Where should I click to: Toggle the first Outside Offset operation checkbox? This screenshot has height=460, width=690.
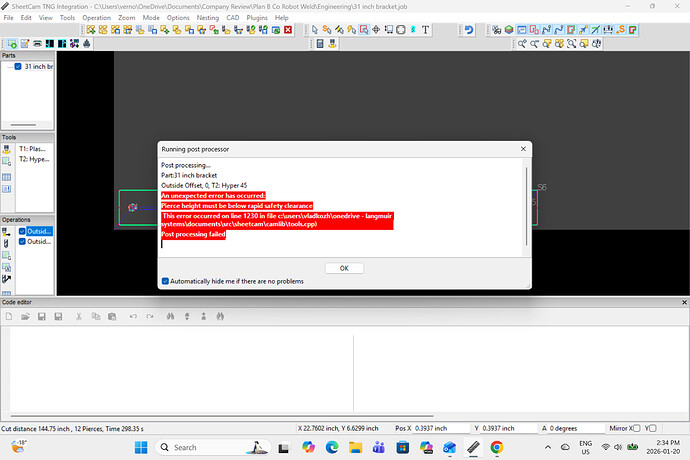pos(22,231)
